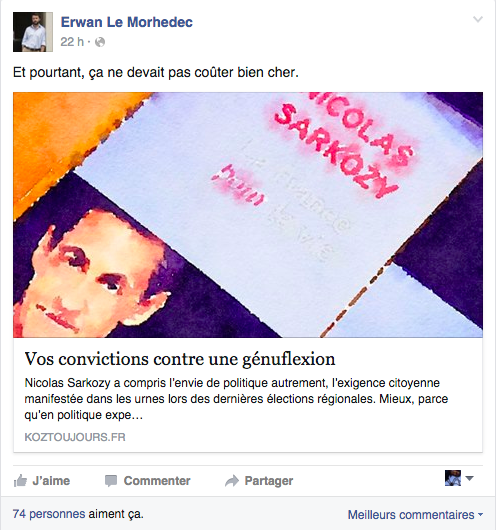Screen dimensions: 496x530
Task: Open the comment-as identity selector arrow
Action: pos(469,478)
